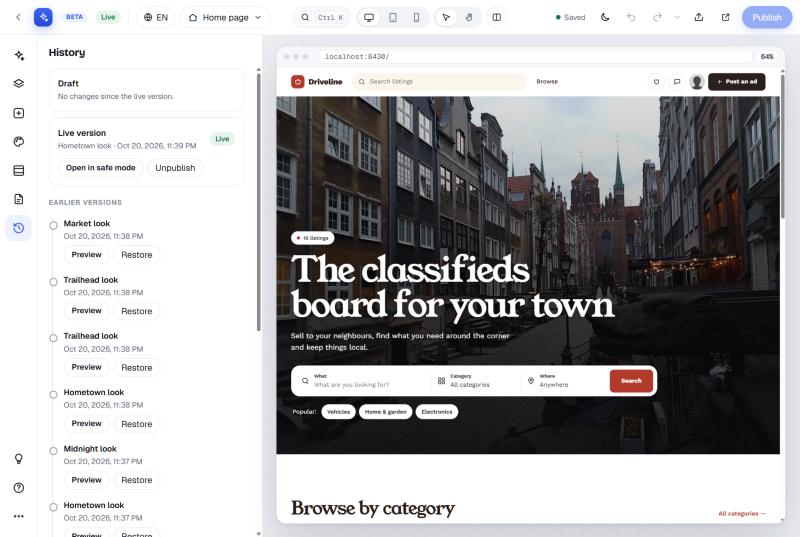
Task: Open the Pages document sidebar panel
Action: pos(19,199)
